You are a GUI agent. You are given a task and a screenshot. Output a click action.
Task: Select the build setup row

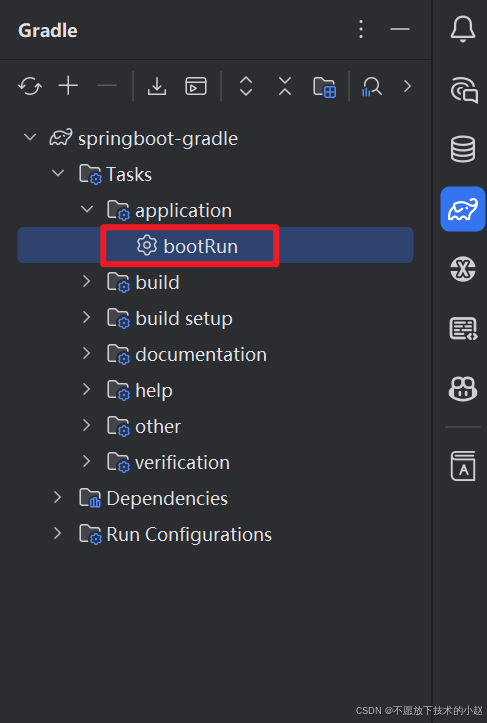215,318
